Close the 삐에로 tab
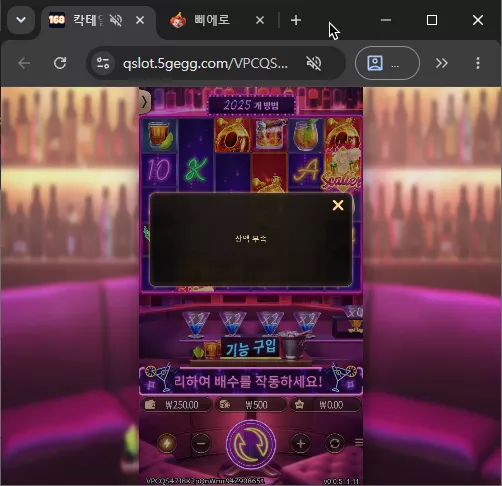 click(x=260, y=20)
